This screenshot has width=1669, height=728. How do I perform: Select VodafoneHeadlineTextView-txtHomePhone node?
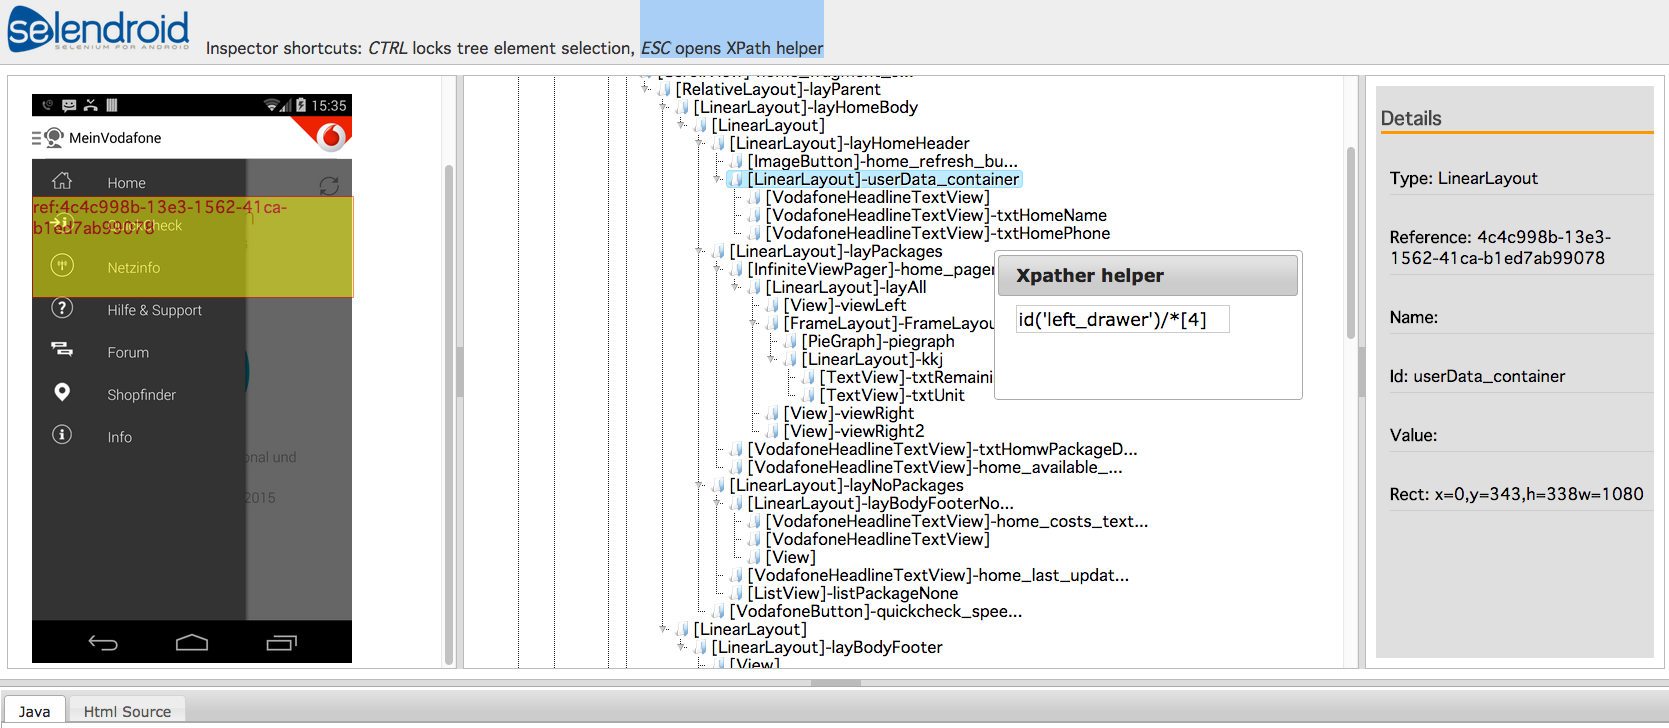(938, 233)
